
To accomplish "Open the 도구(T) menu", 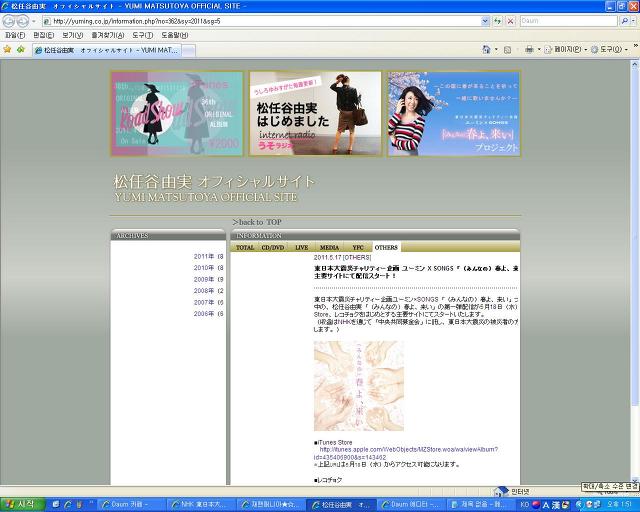I will point(142,35).
